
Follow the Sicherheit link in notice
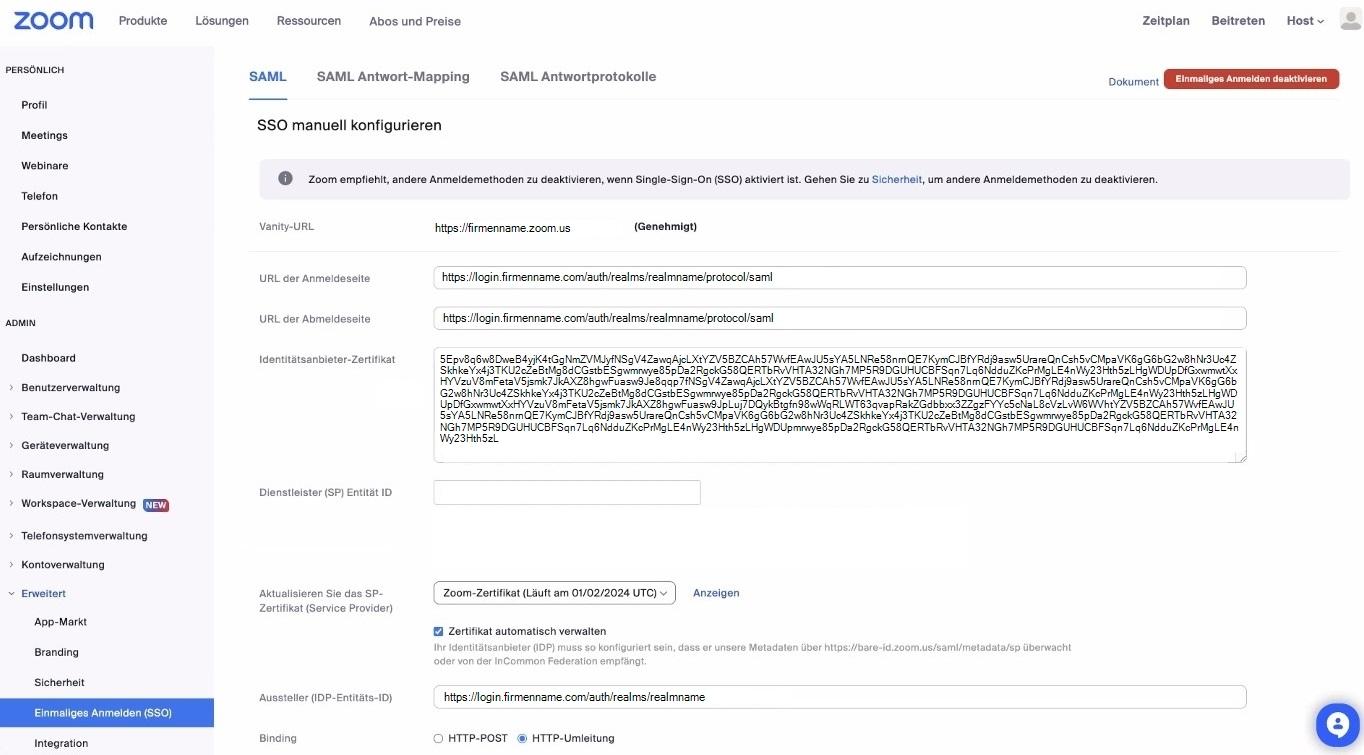897,179
